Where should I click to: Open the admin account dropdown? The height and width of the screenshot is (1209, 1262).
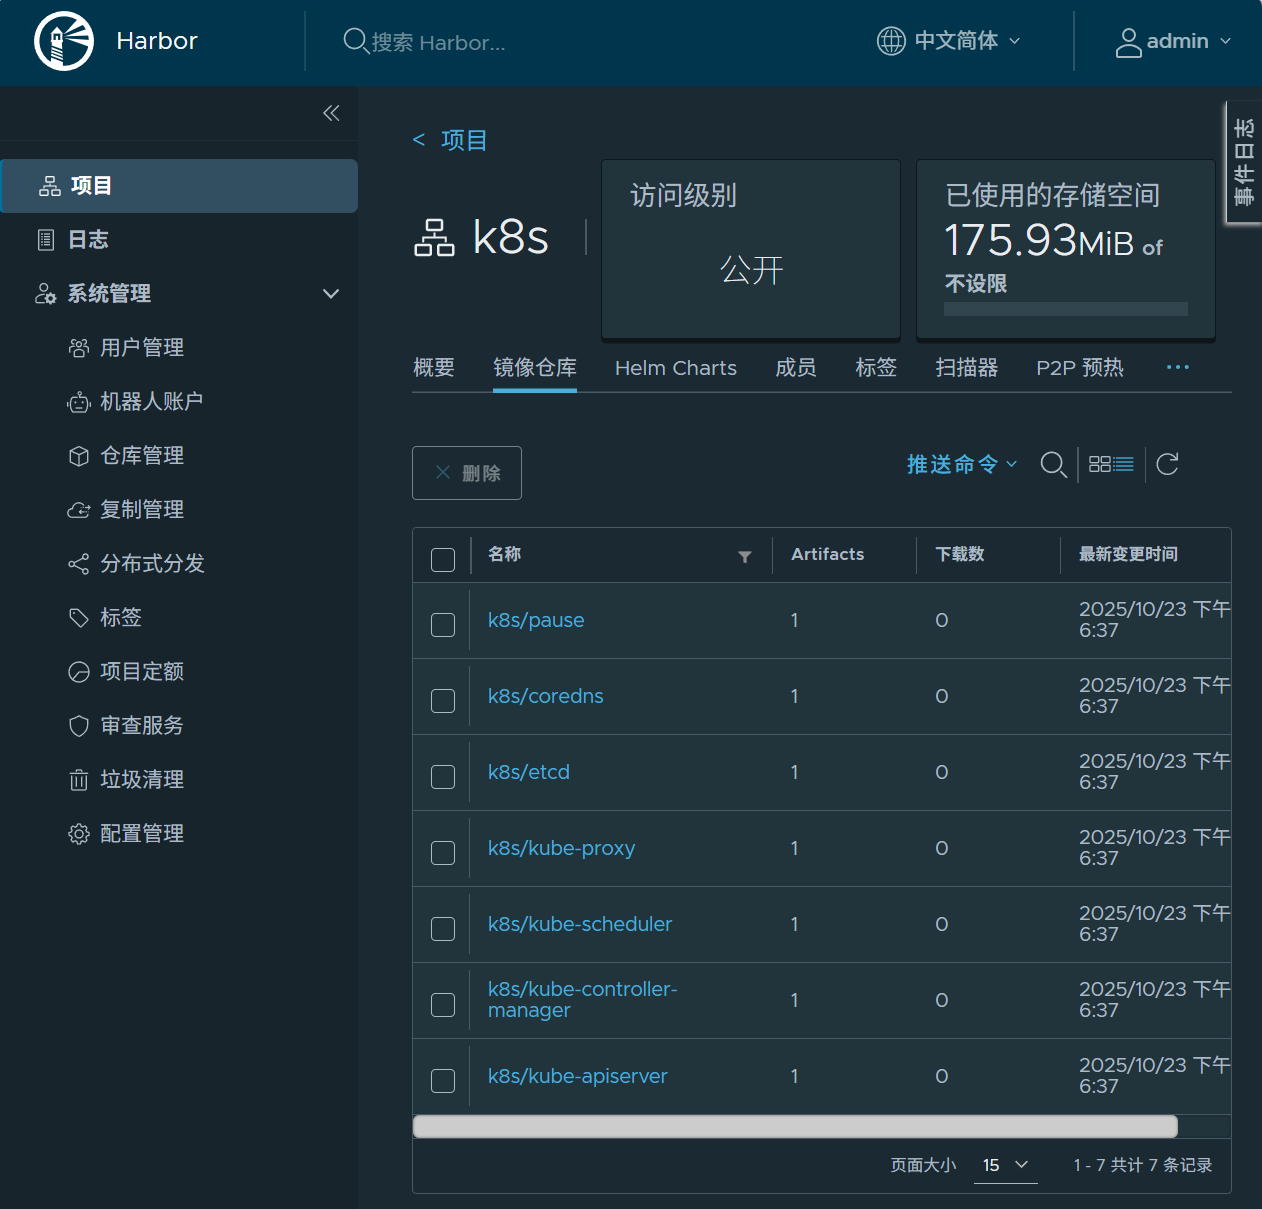(1173, 42)
